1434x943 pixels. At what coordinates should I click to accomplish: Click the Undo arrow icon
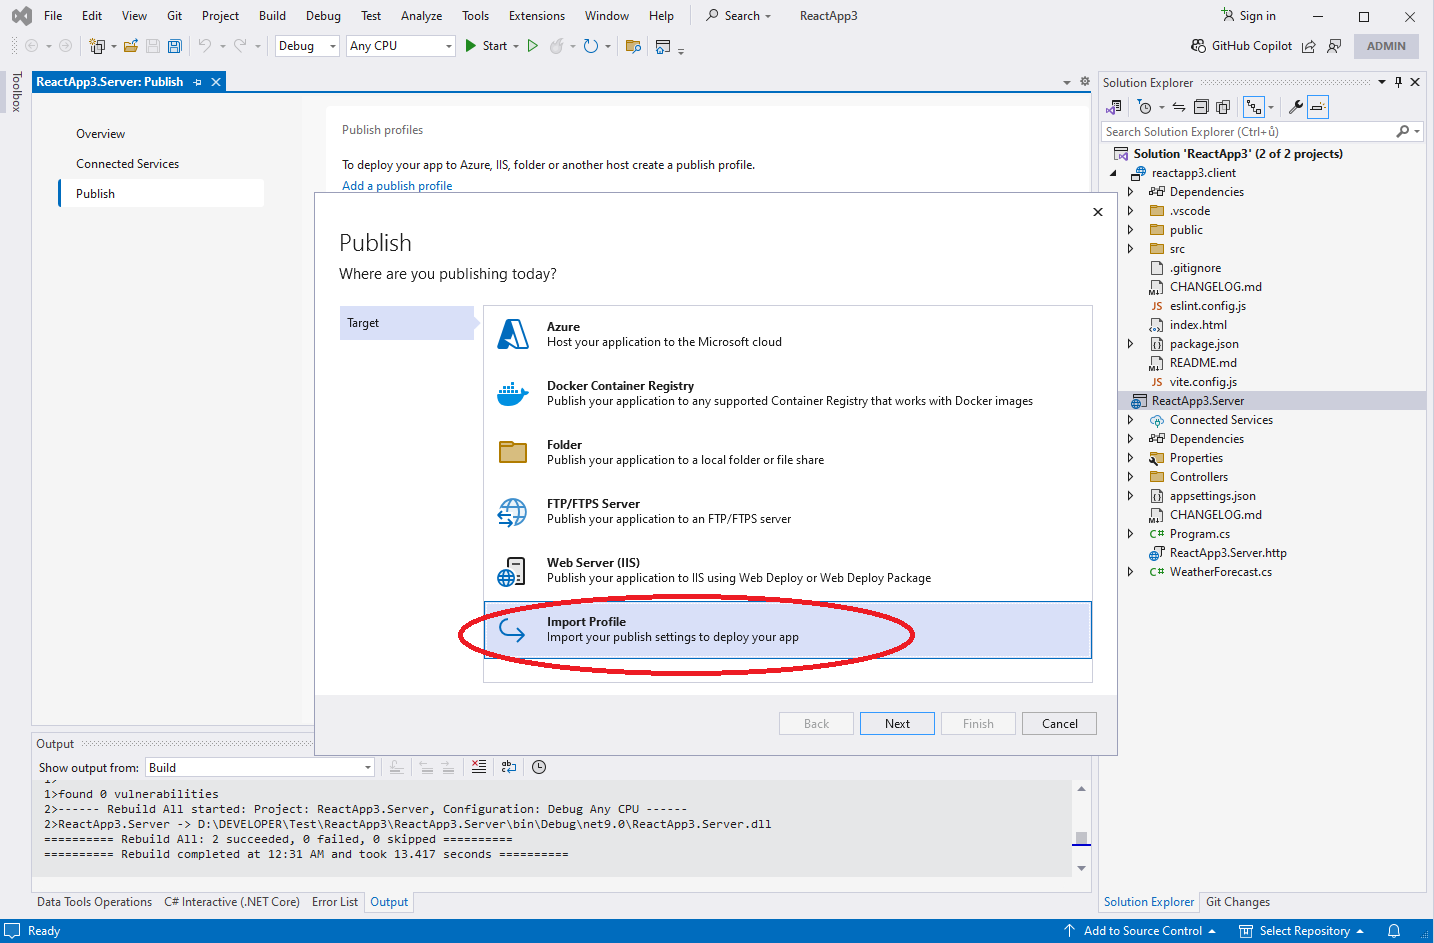click(x=205, y=46)
